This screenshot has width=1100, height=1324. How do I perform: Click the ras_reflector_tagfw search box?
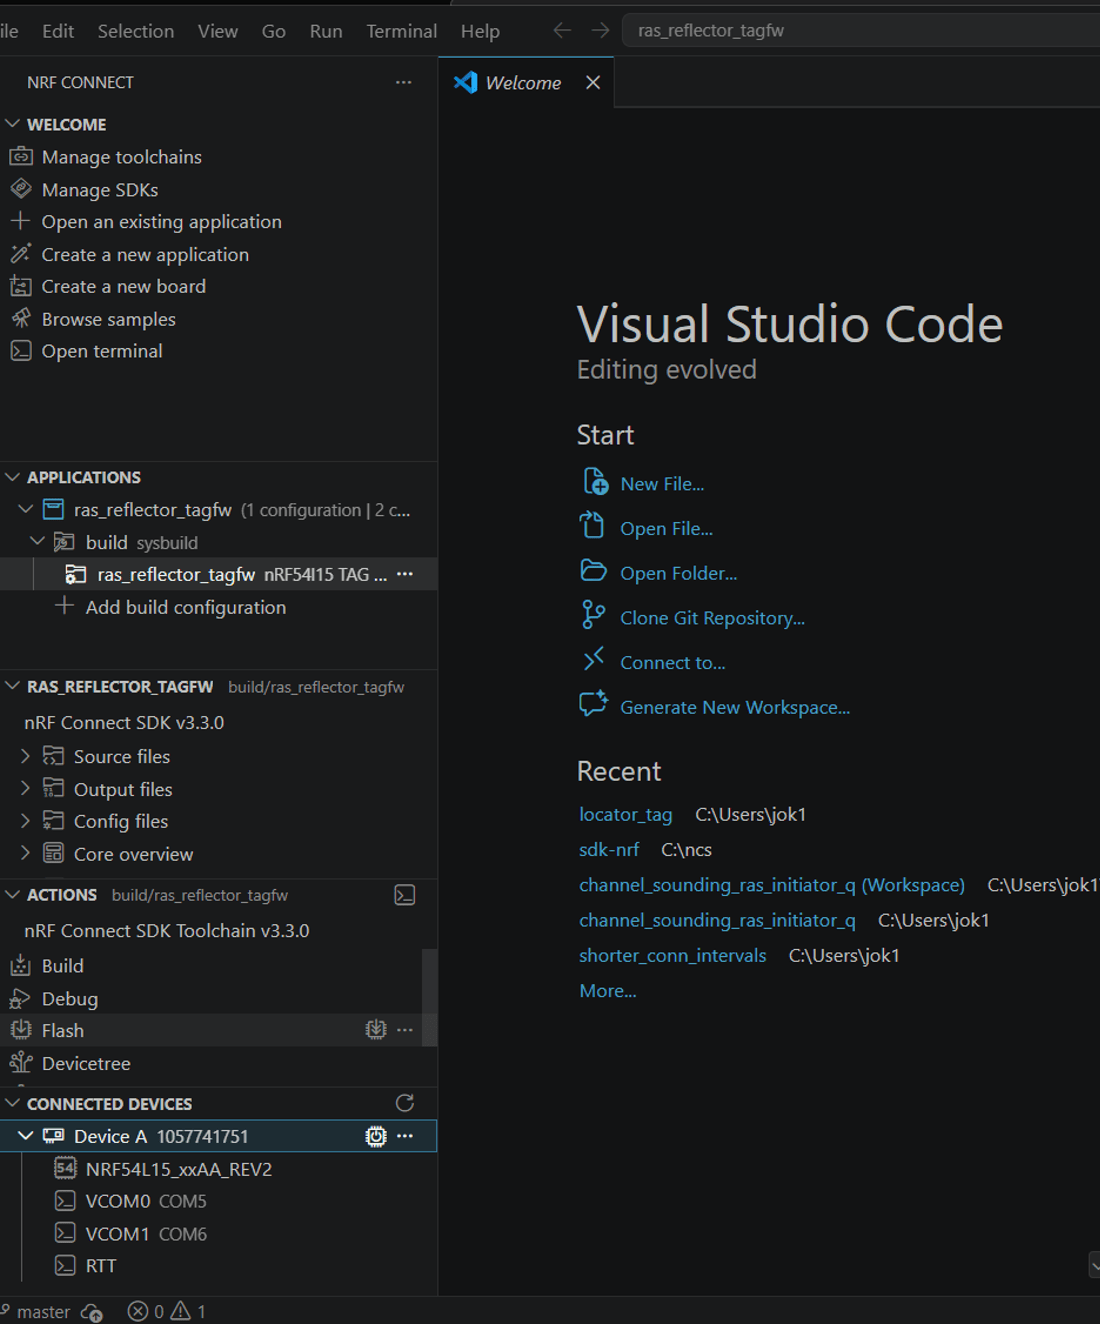[x=861, y=30]
